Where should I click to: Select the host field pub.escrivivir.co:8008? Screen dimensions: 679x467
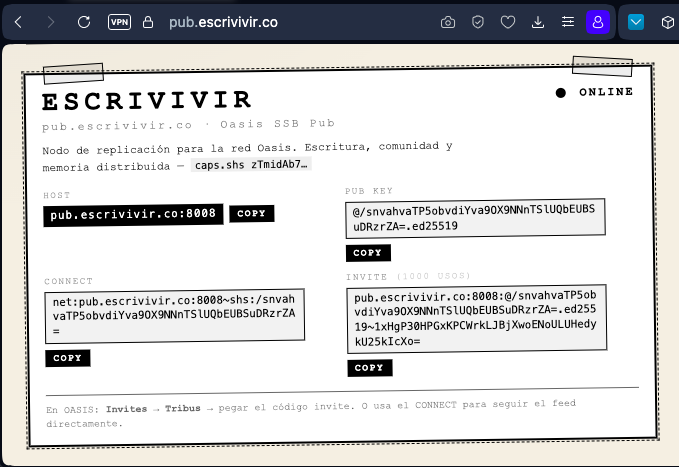pos(133,215)
